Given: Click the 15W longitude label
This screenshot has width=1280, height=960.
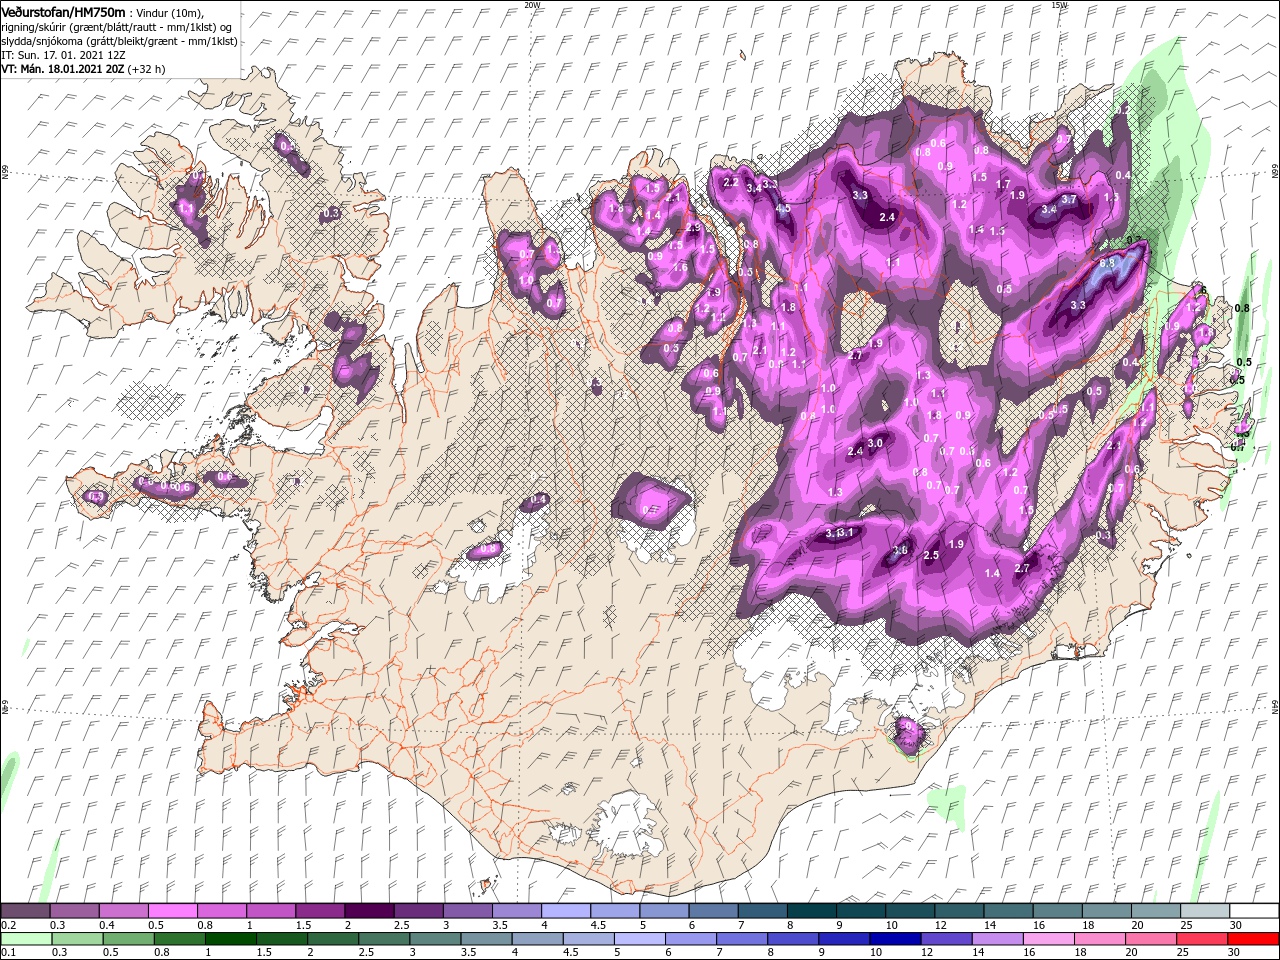Looking at the screenshot, I should (1059, 5).
